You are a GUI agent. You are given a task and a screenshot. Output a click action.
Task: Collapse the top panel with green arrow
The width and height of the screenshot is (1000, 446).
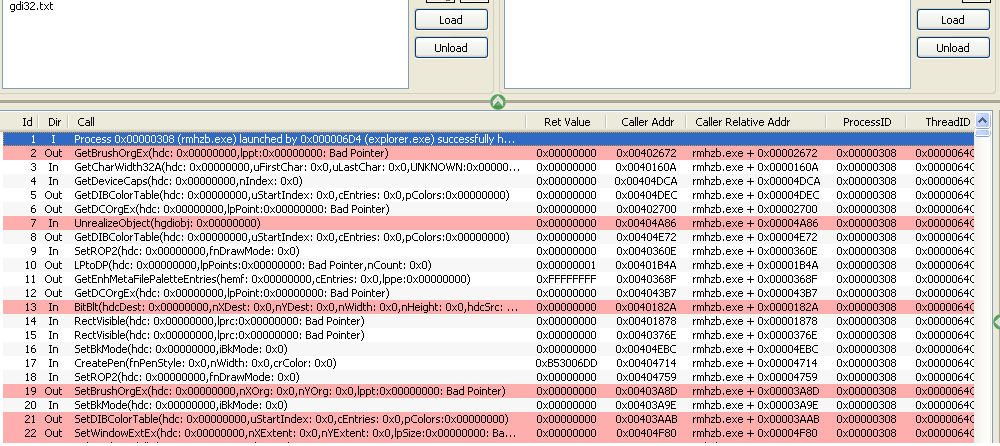point(497,102)
